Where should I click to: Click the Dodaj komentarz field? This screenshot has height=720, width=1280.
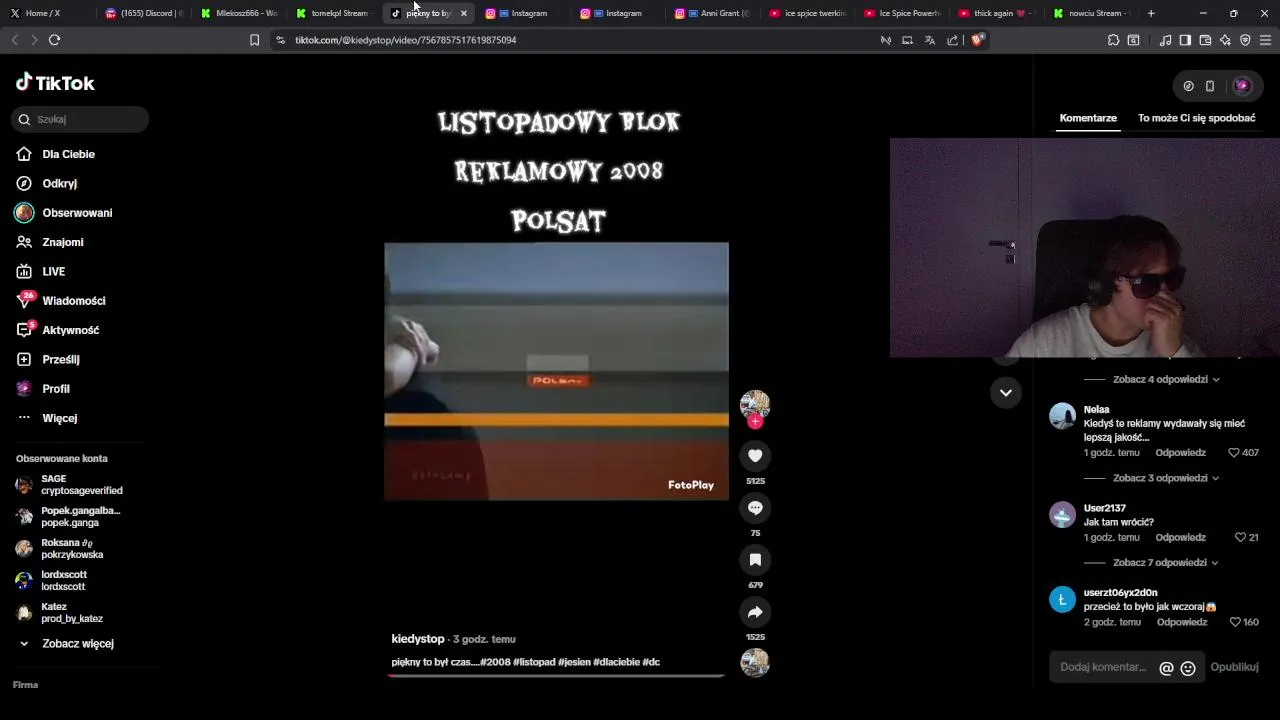[1104, 667]
